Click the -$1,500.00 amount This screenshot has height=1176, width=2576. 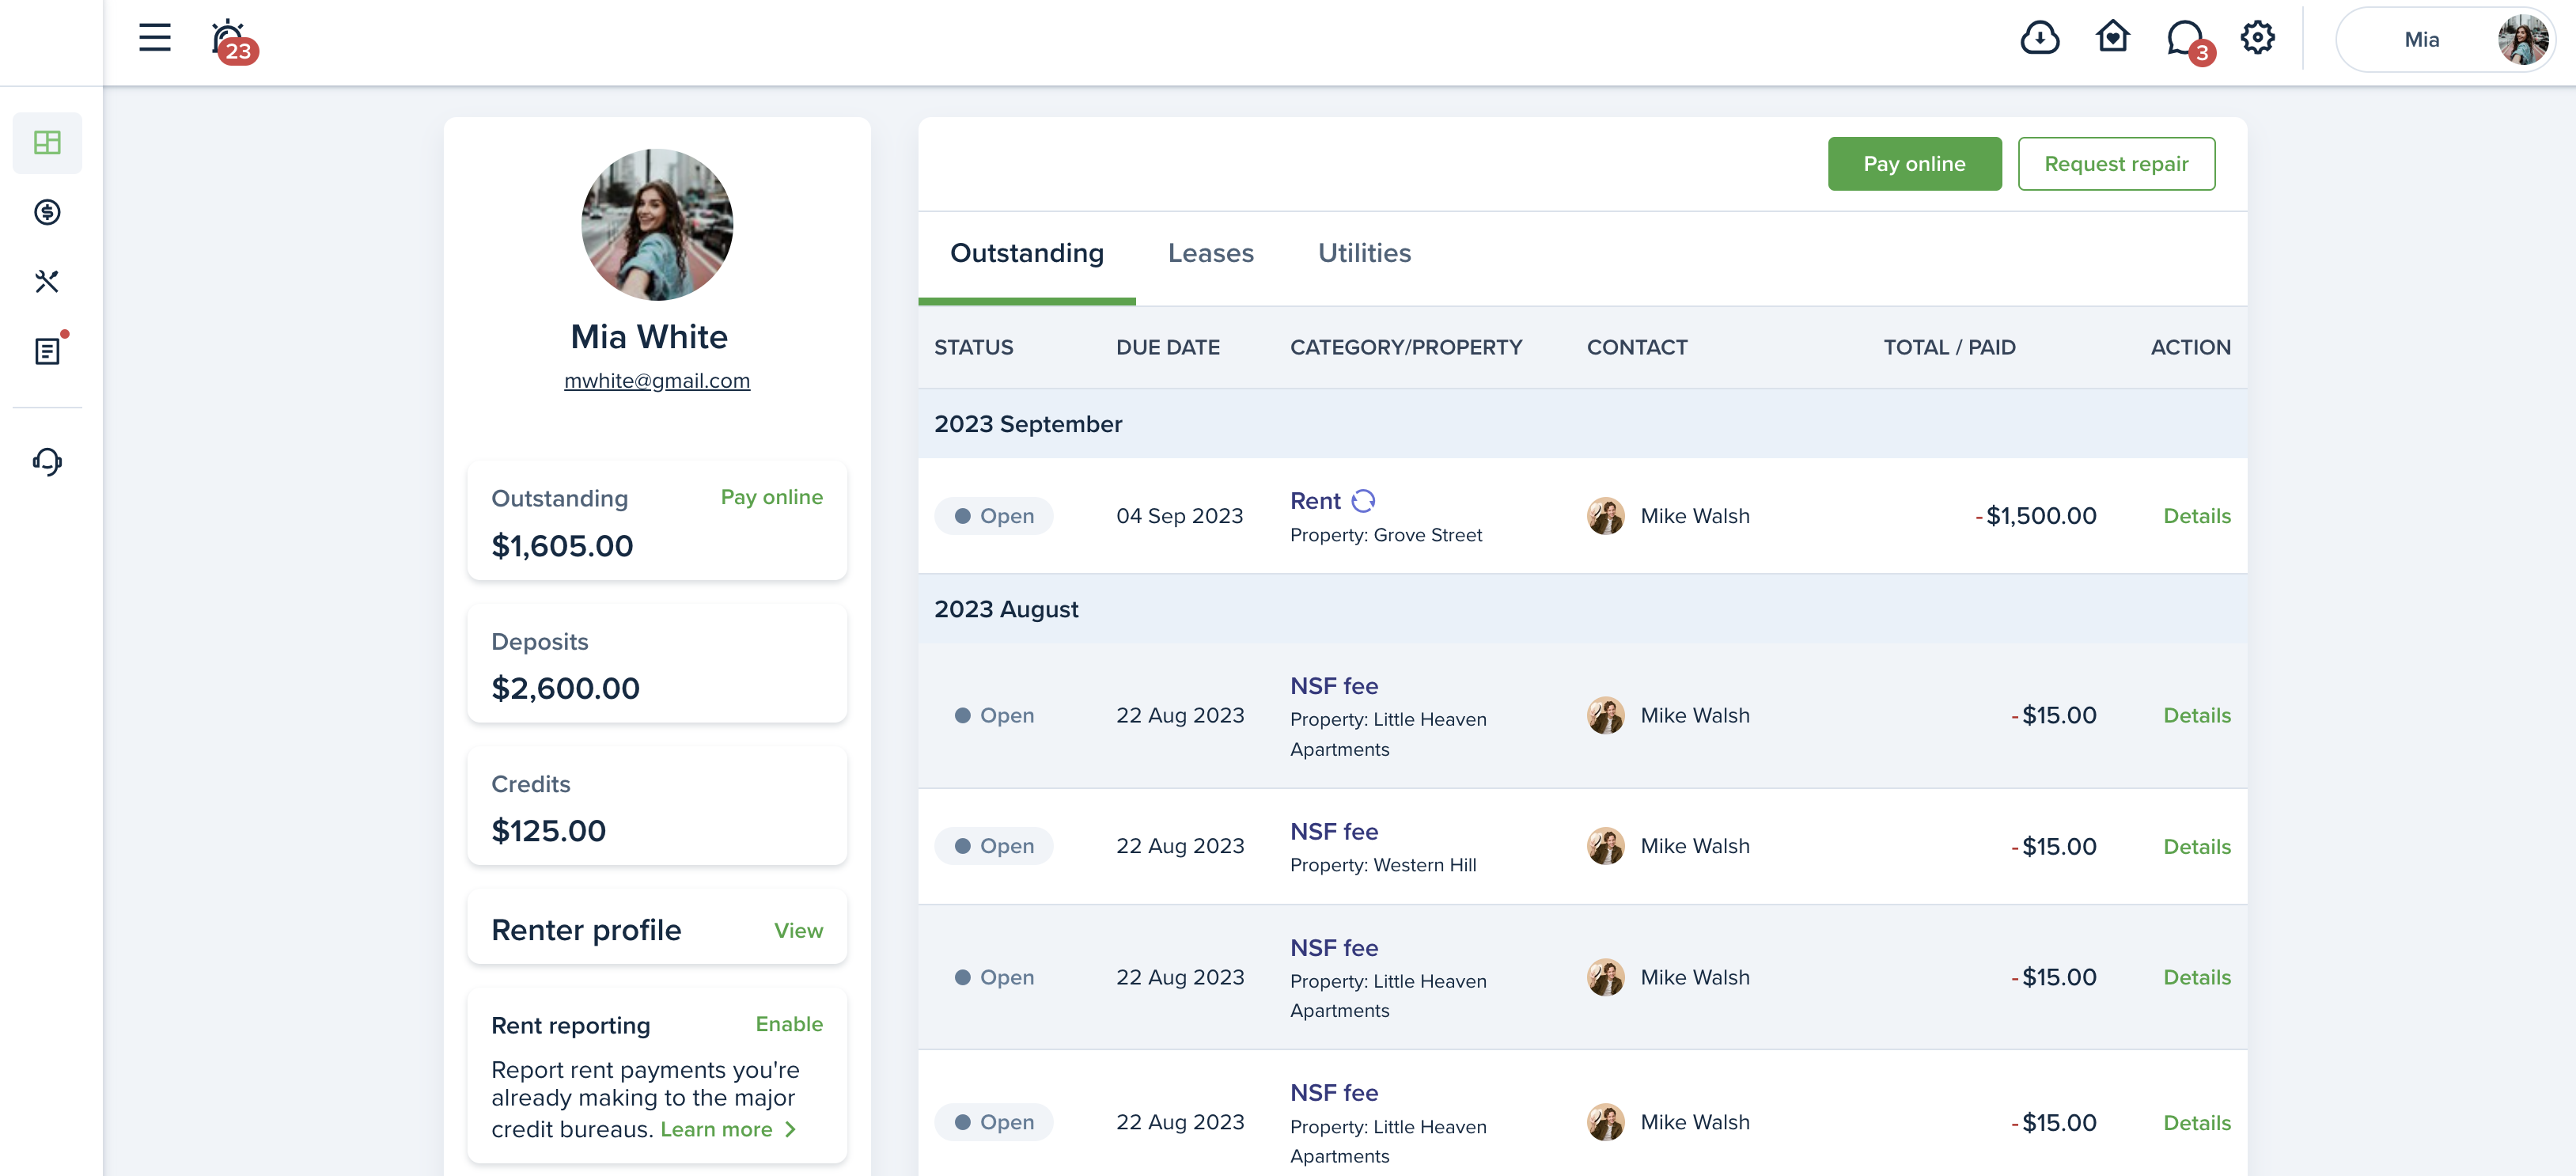2036,516
